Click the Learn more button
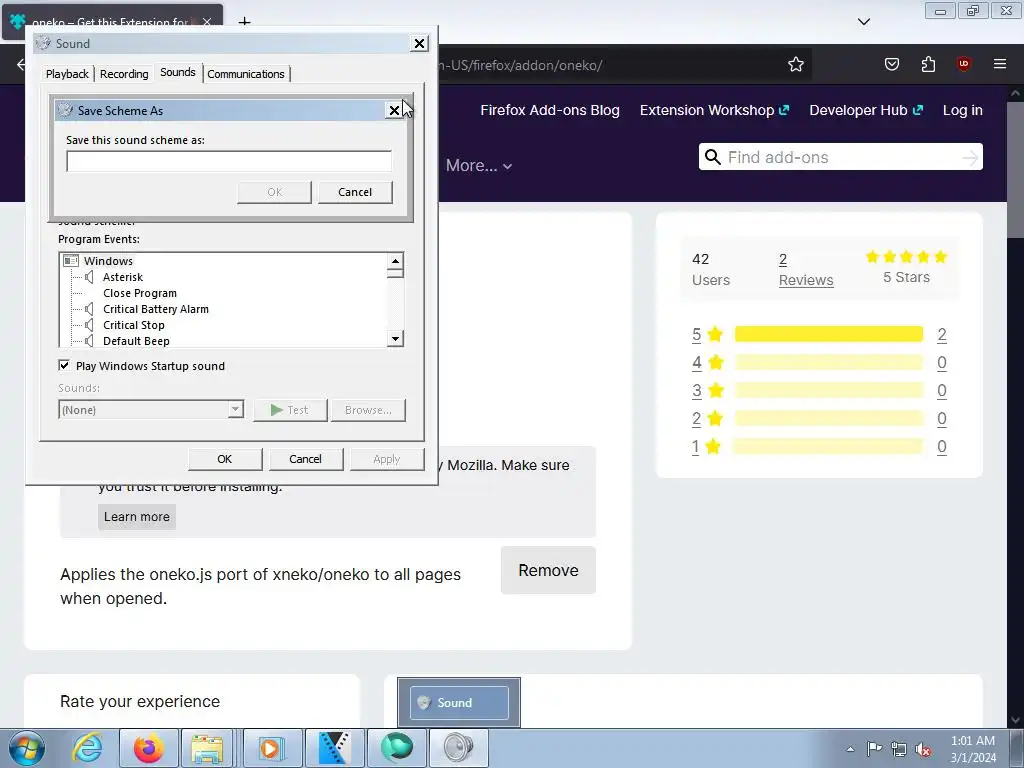Screen dimensions: 1024x768 point(136,517)
